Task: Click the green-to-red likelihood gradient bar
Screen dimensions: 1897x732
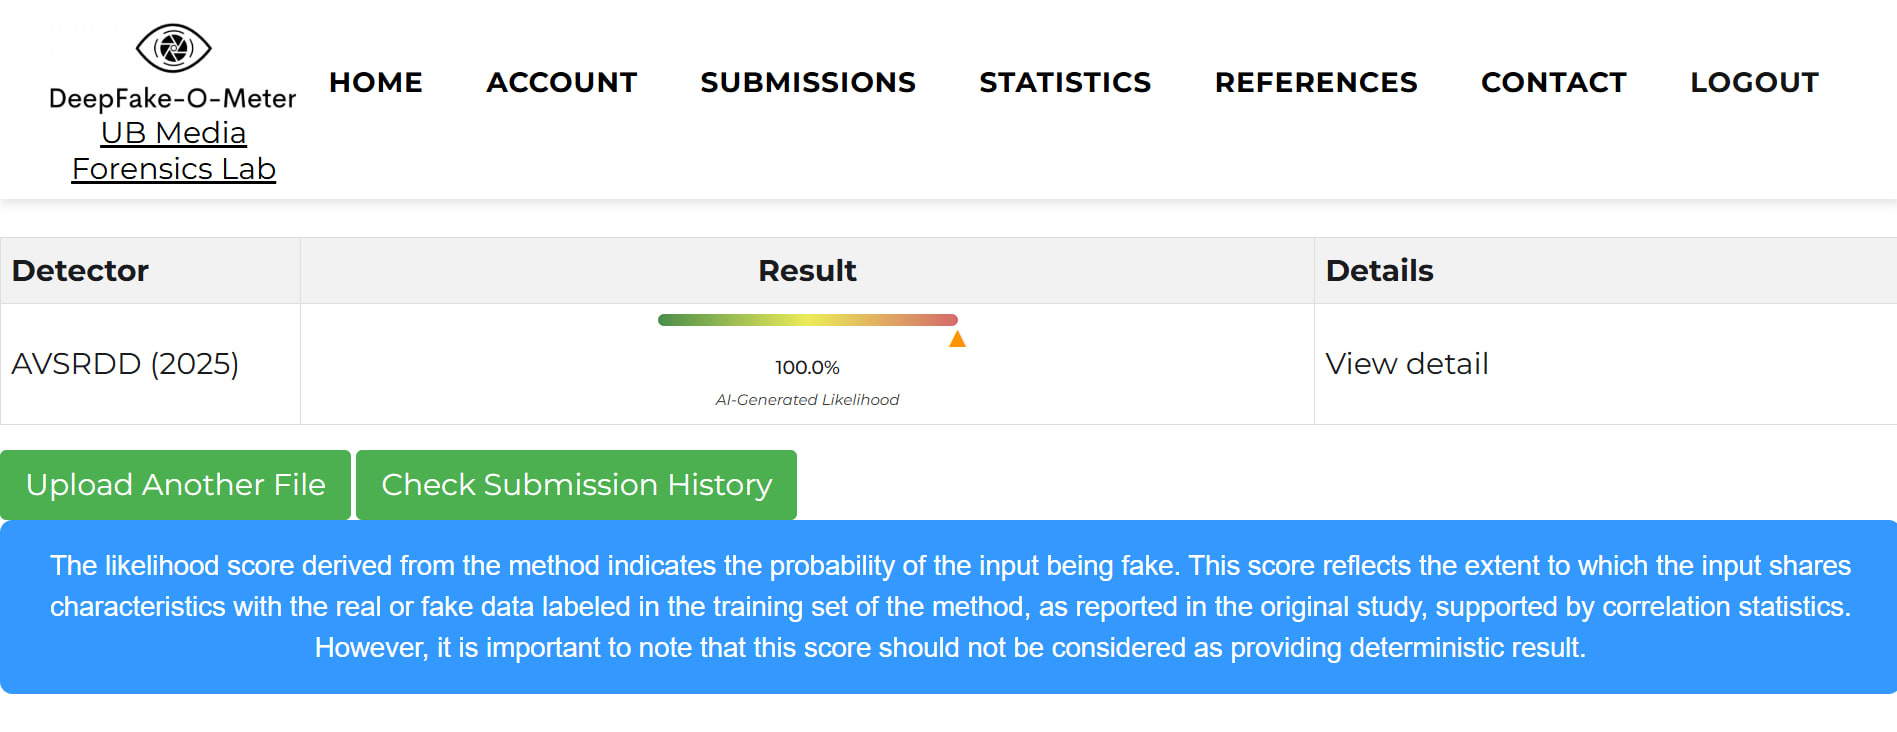Action: pyautogui.click(x=807, y=320)
